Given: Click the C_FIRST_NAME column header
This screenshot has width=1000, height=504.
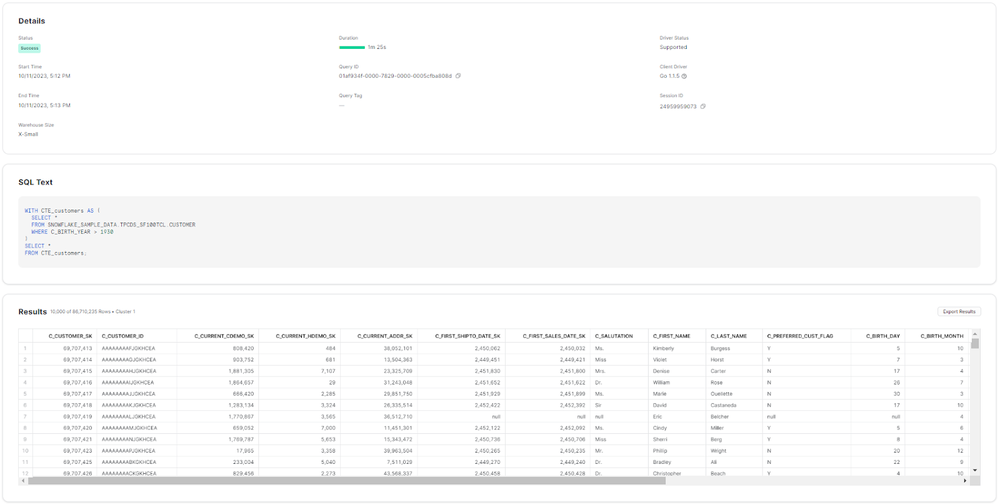Looking at the screenshot, I should [x=671, y=336].
